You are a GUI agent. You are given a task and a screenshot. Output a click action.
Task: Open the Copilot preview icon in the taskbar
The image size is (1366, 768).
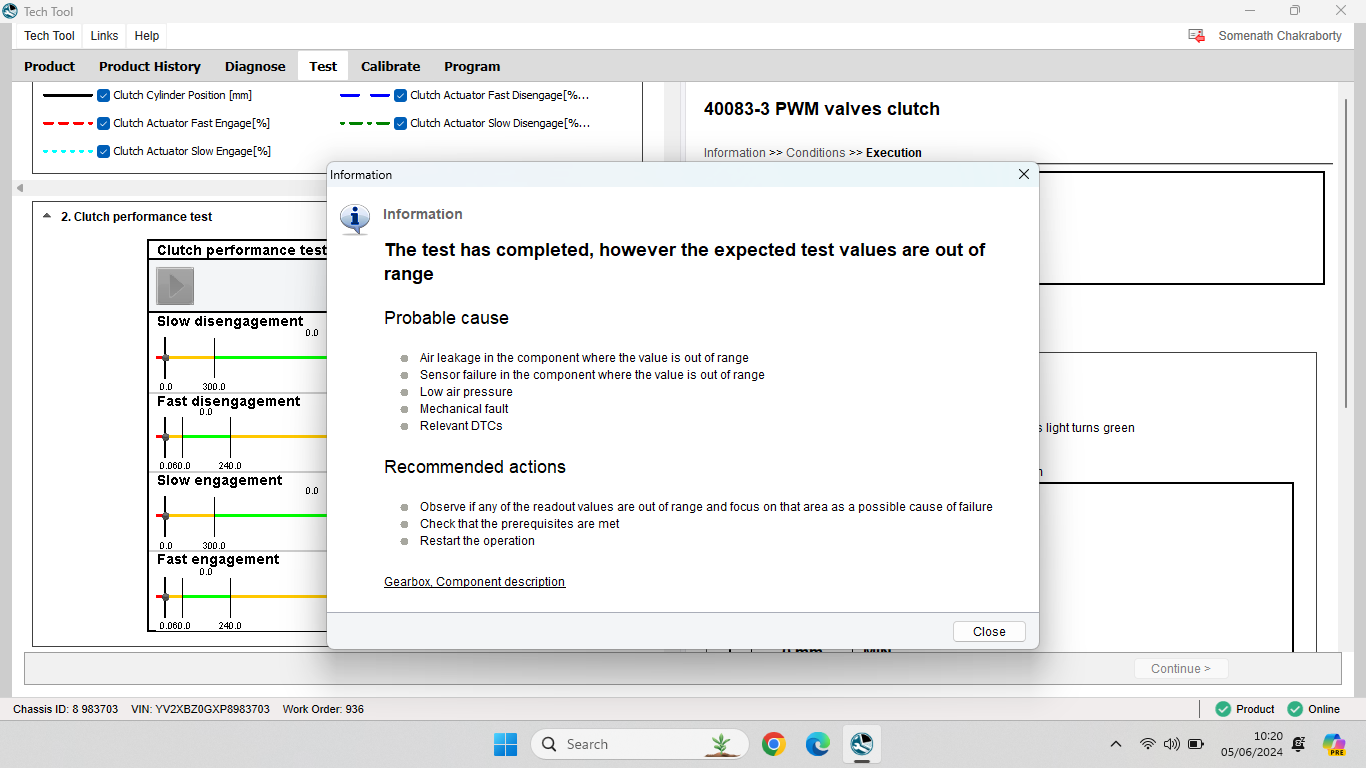pos(1333,744)
